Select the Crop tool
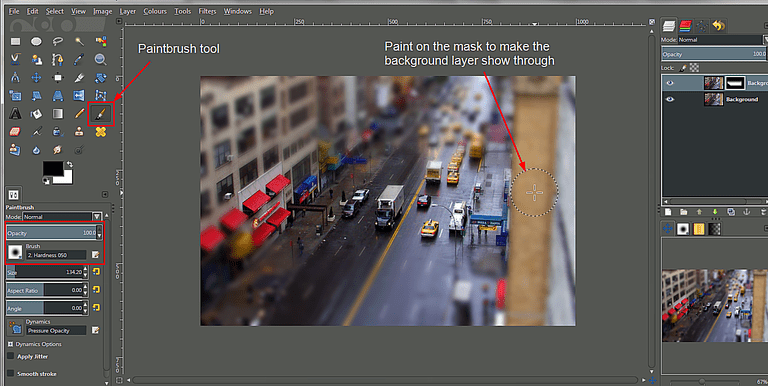 pos(79,77)
